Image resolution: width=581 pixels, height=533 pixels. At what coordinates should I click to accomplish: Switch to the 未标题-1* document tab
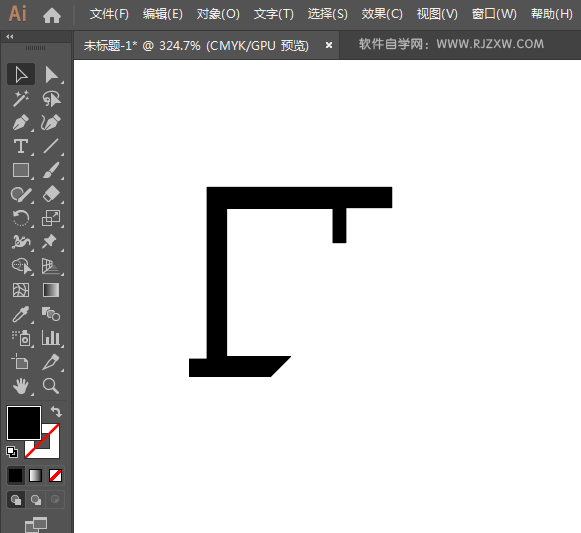[196, 46]
